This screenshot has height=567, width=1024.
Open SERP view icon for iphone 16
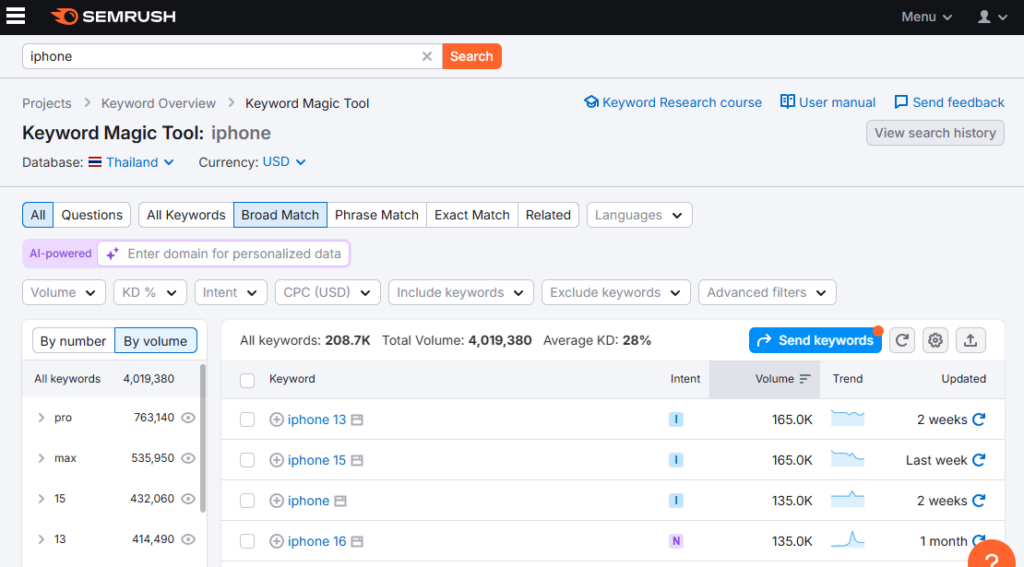(357, 542)
